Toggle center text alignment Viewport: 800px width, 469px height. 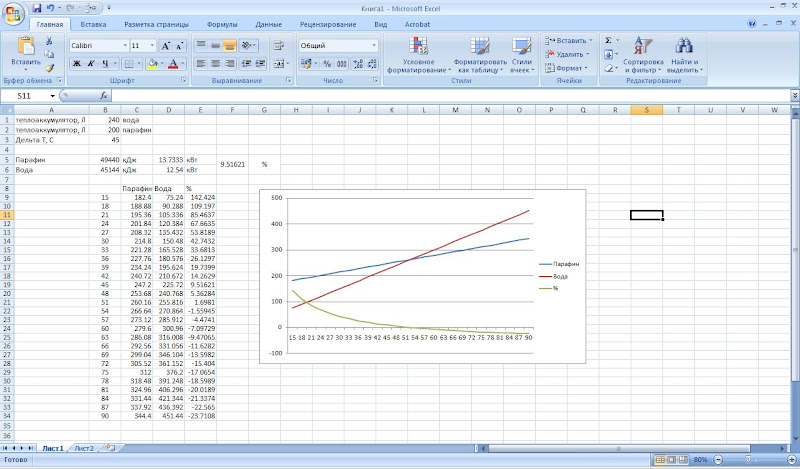click(x=215, y=63)
